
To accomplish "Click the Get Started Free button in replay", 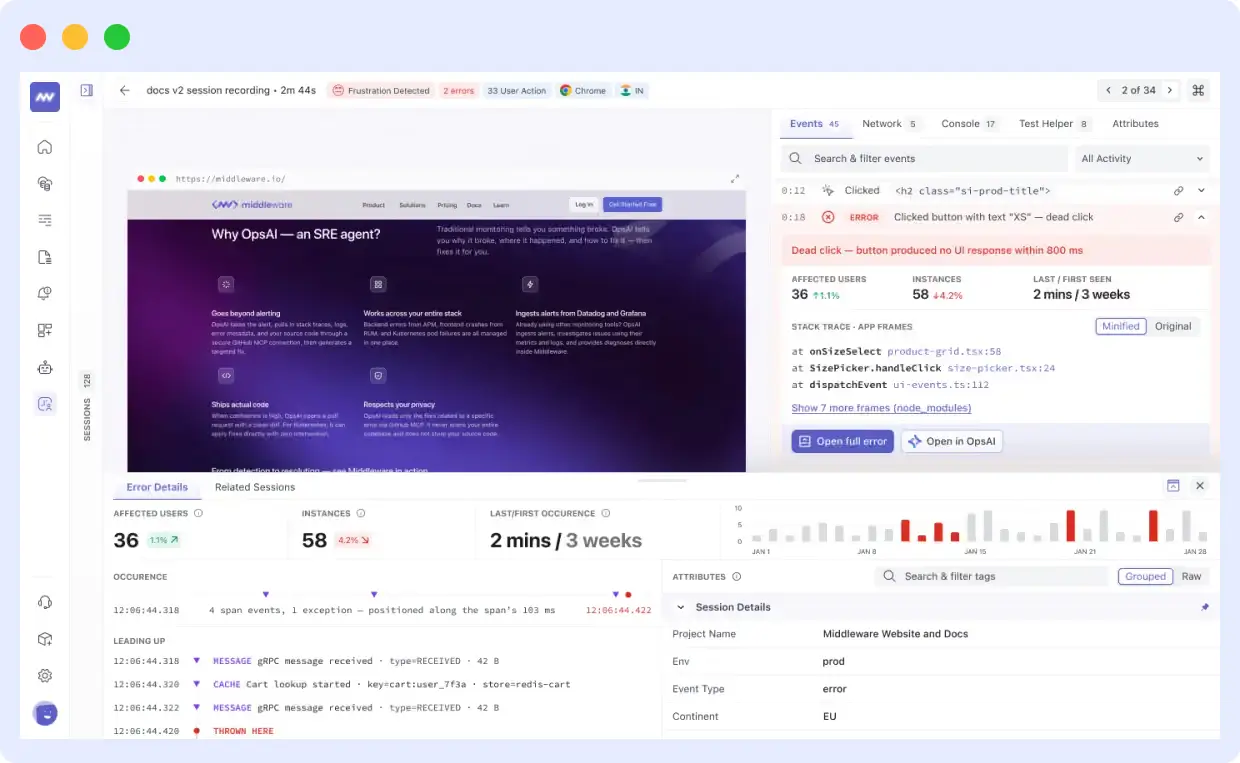I will click(632, 204).
